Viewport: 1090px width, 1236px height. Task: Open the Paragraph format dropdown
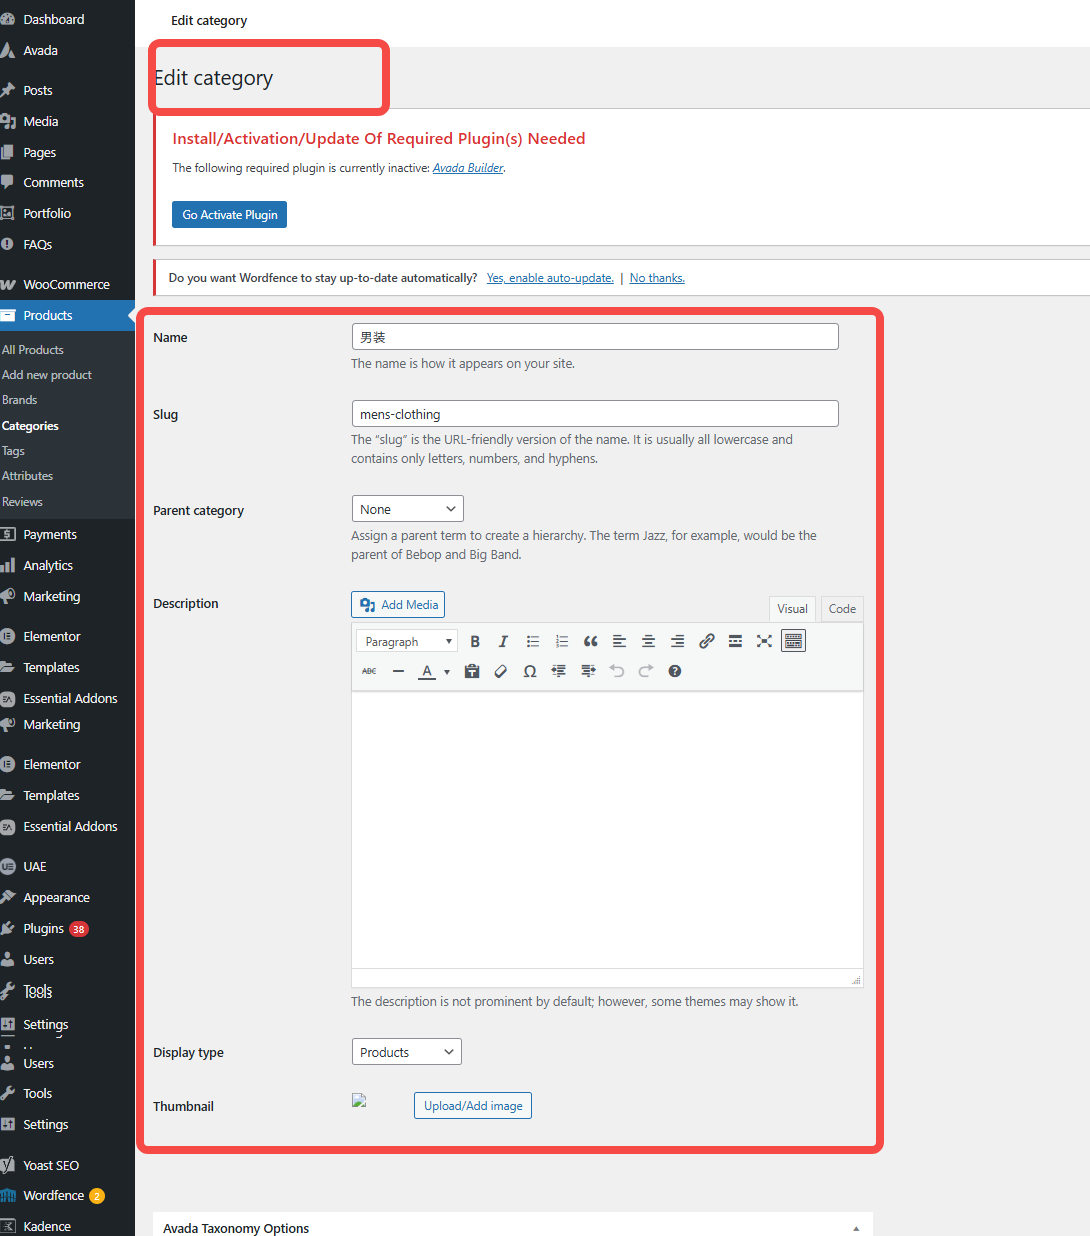(408, 642)
